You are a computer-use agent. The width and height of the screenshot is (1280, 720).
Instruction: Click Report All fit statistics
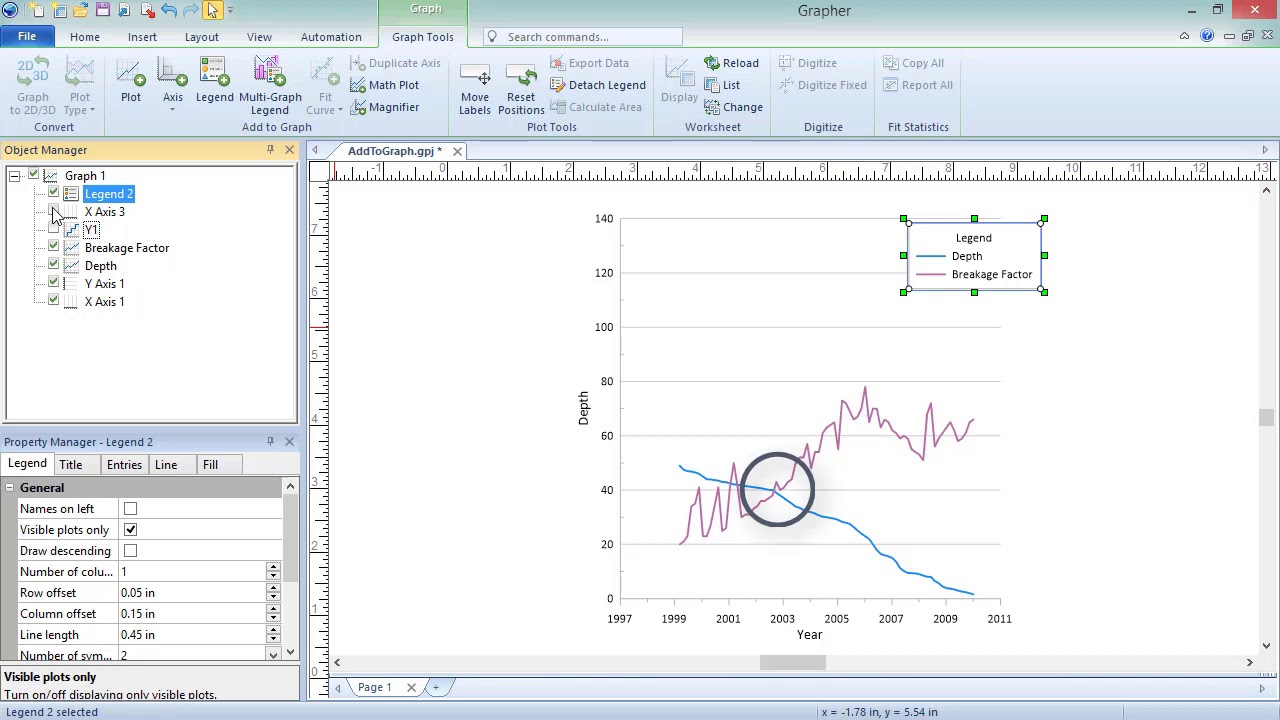[917, 85]
